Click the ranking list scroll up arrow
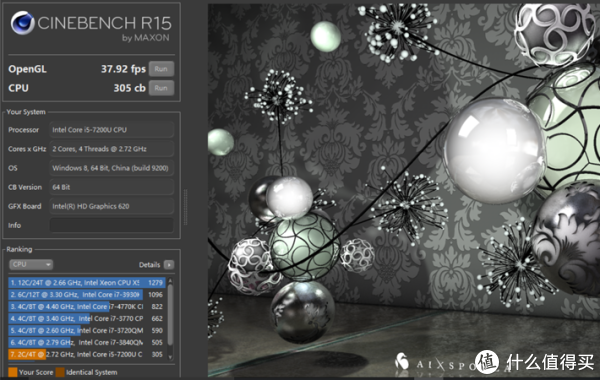 [x=170, y=281]
